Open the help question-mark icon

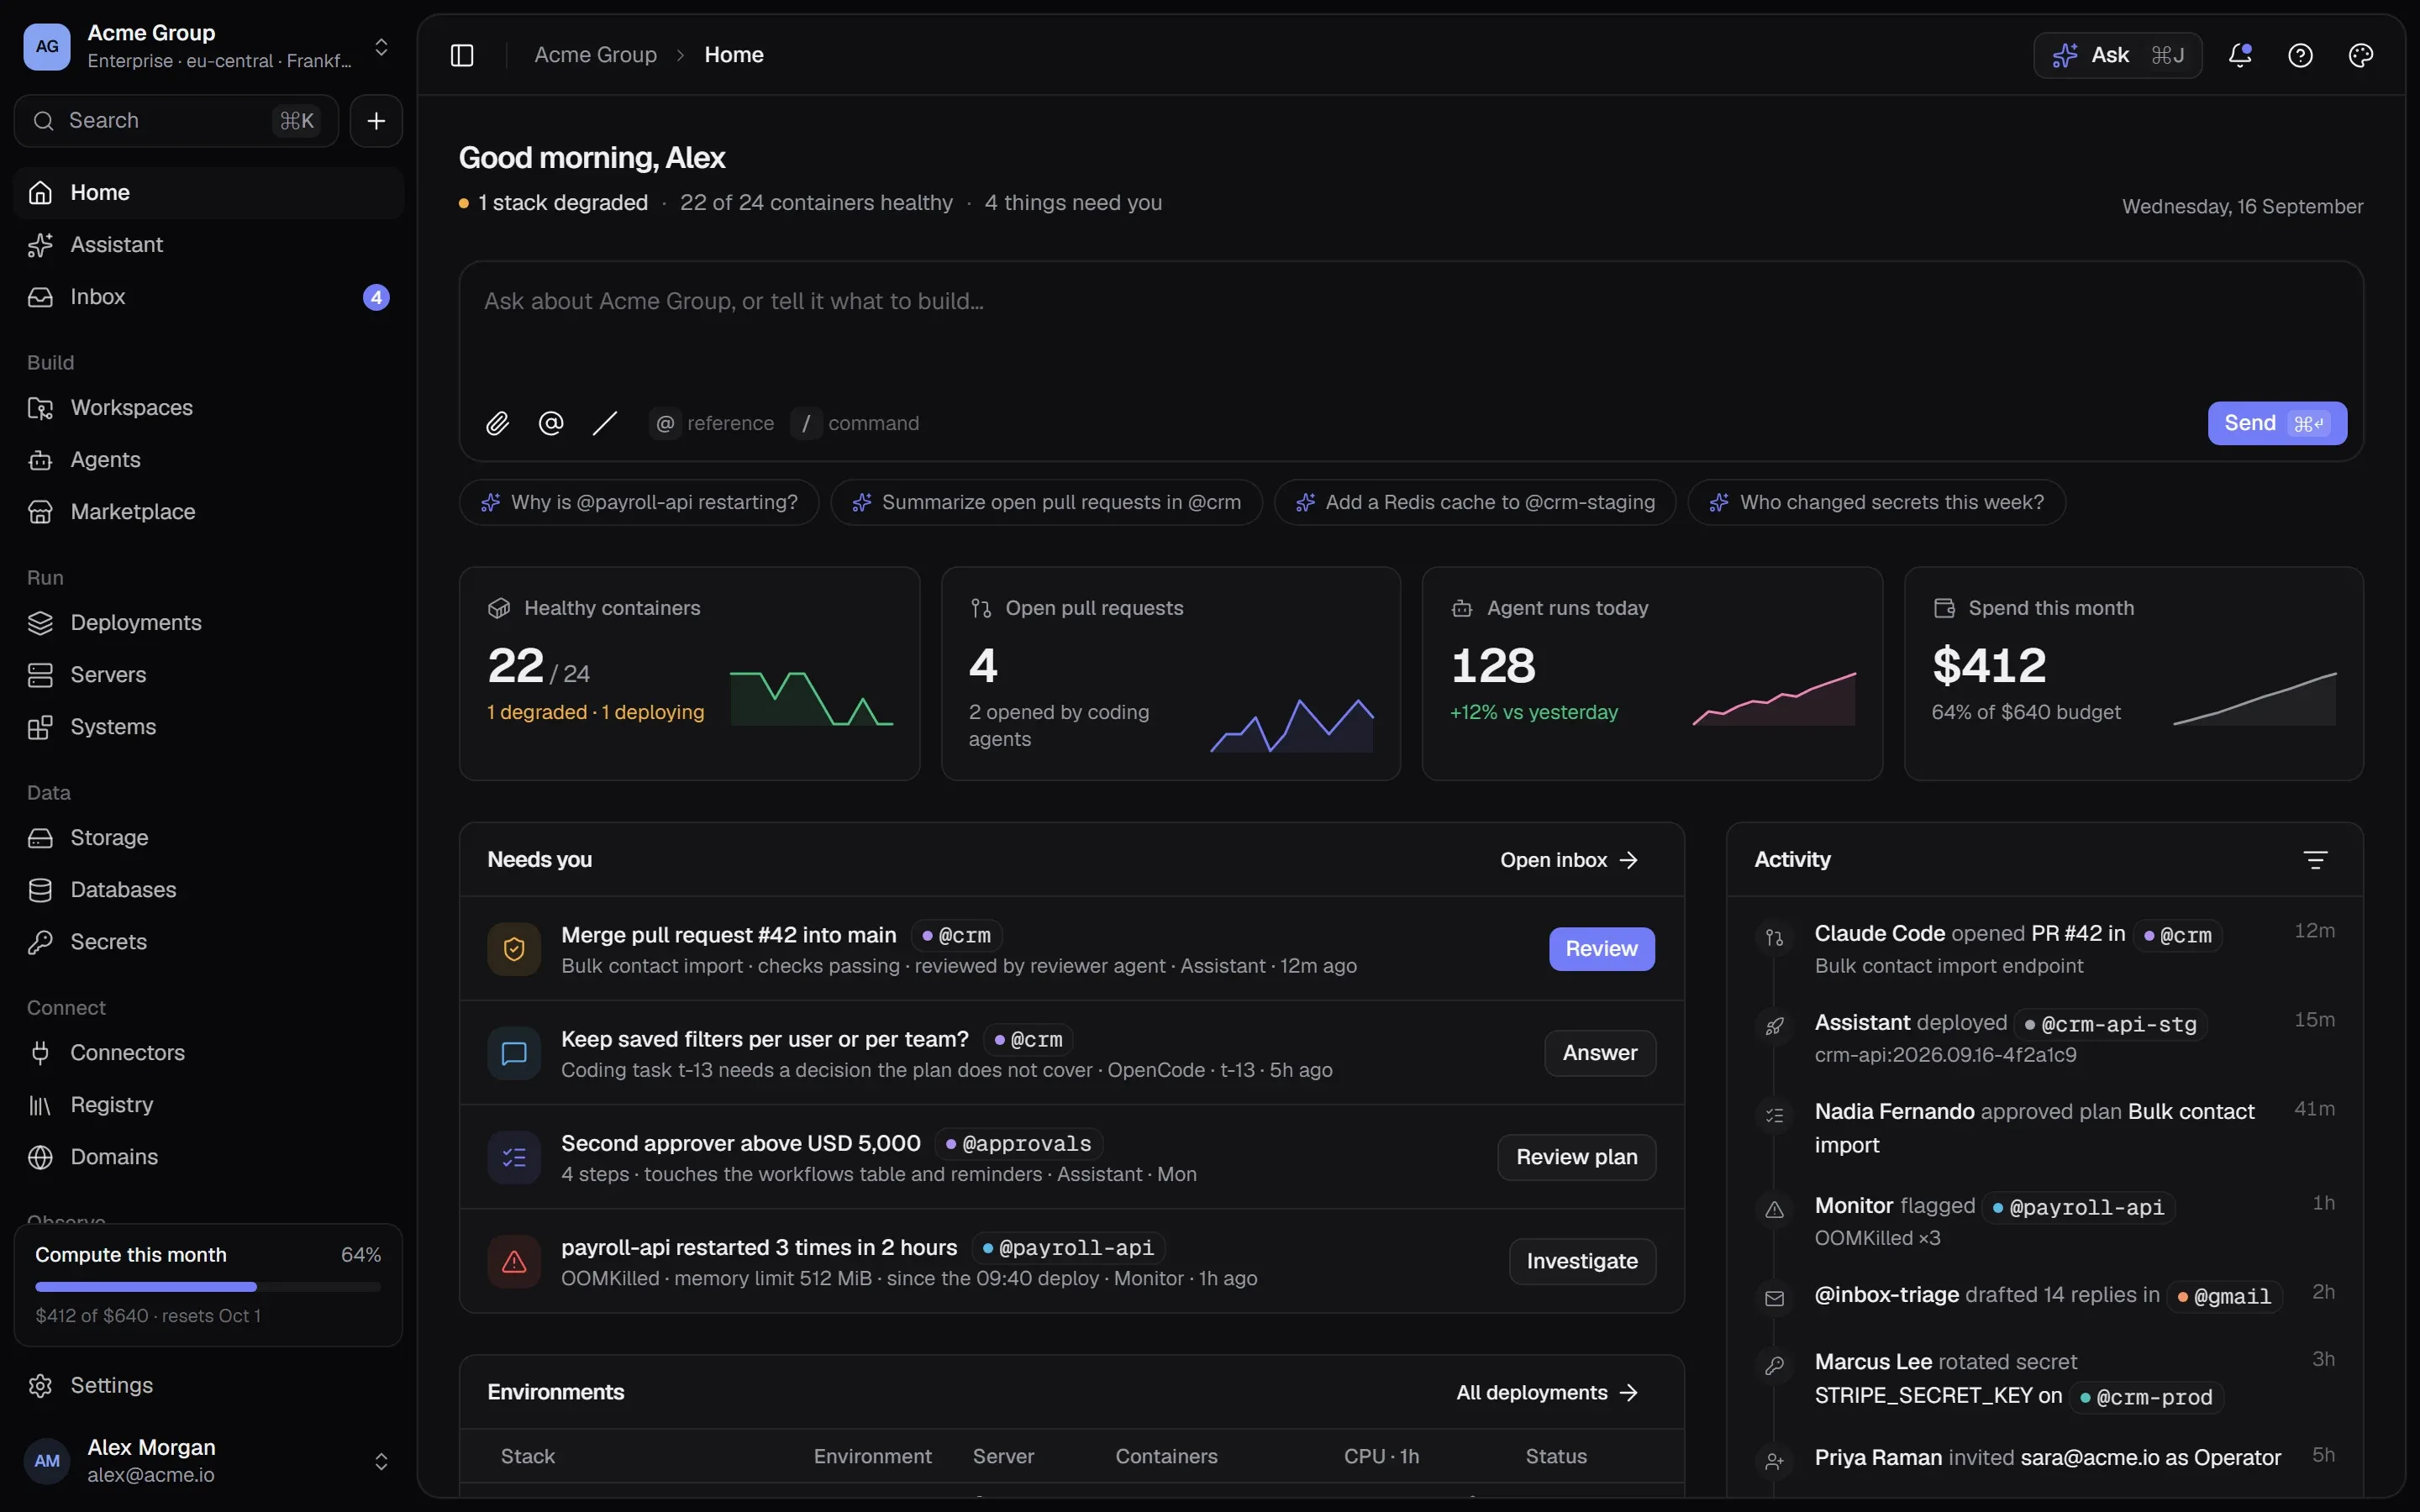(2300, 55)
